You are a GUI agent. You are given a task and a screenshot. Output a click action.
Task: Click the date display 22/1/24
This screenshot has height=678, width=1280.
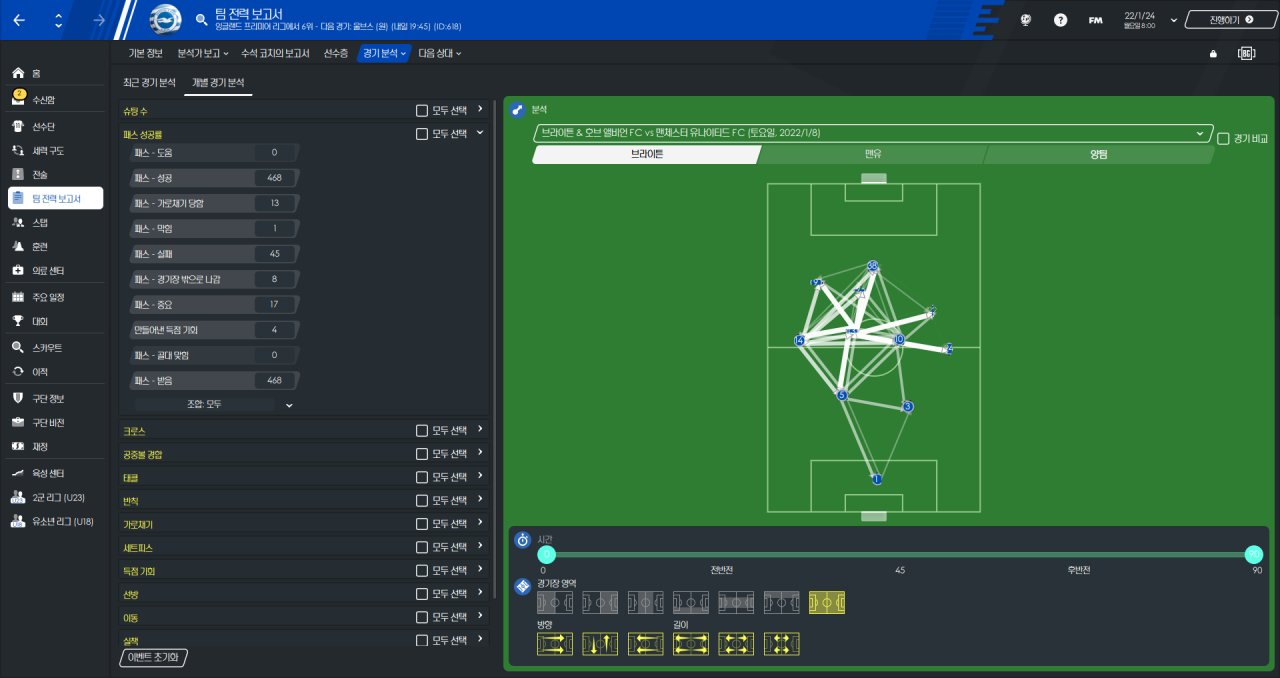click(1138, 15)
